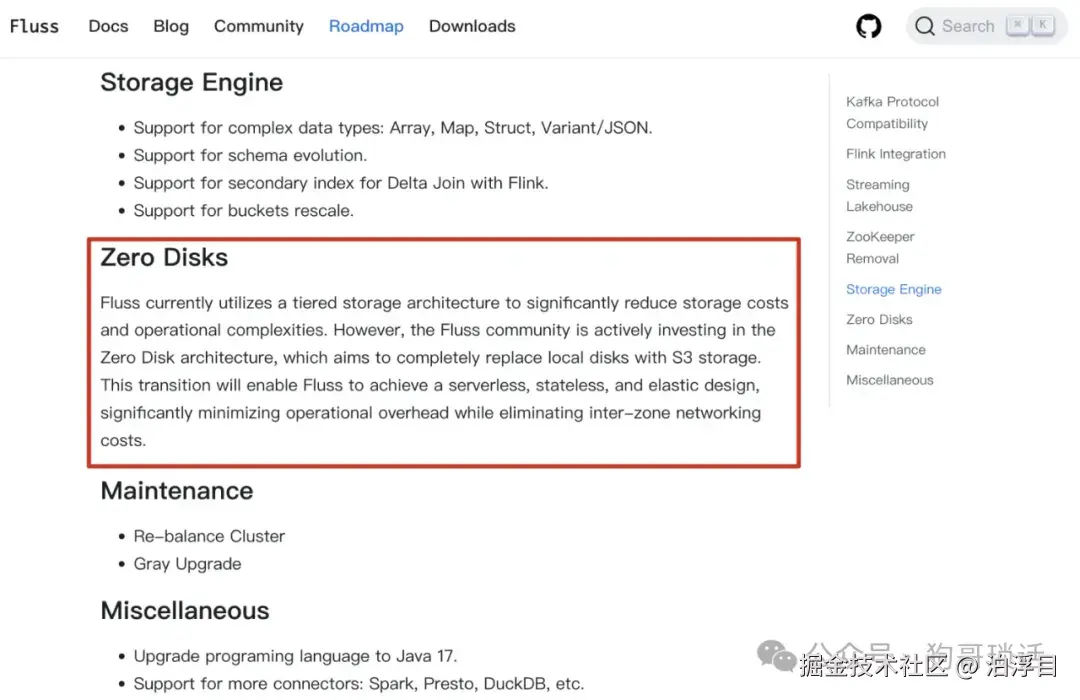Go to Streaming Lakehouse sidebar link
This screenshot has width=1080, height=700.
tap(879, 195)
